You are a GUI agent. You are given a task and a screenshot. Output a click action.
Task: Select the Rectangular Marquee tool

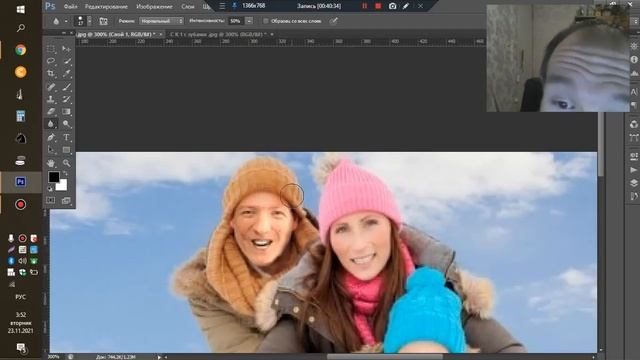[51, 49]
